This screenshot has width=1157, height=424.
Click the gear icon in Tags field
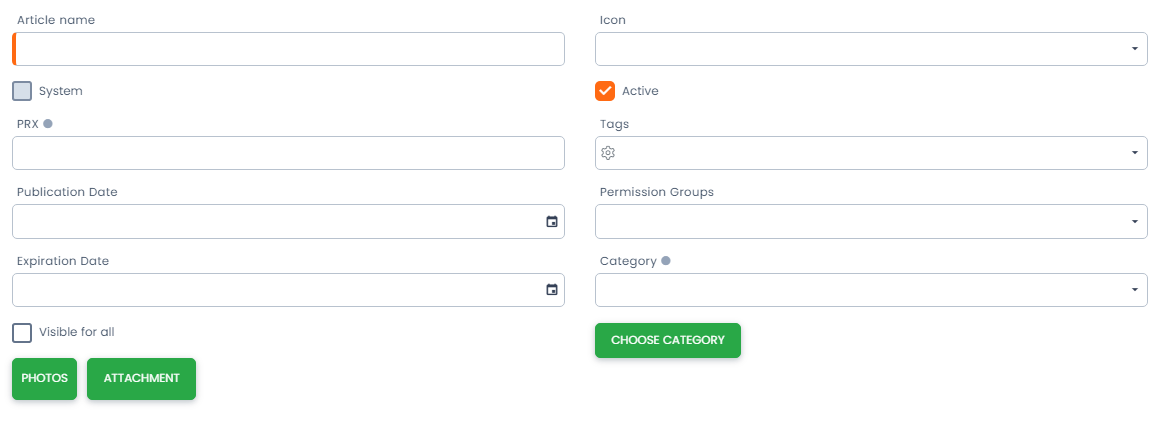click(x=608, y=153)
